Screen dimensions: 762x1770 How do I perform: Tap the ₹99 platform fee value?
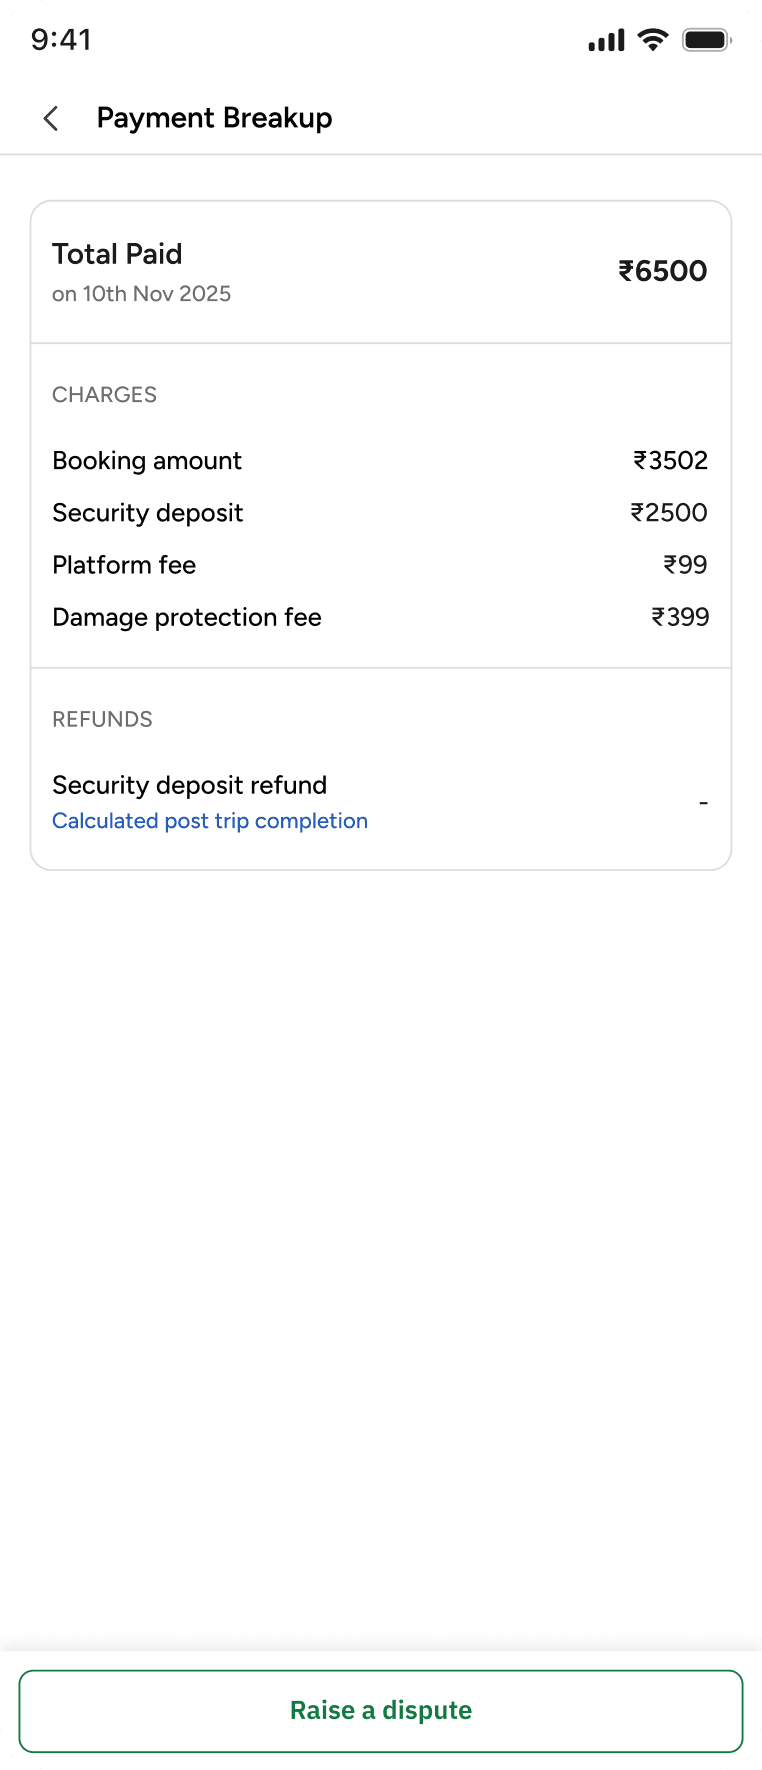click(x=685, y=565)
